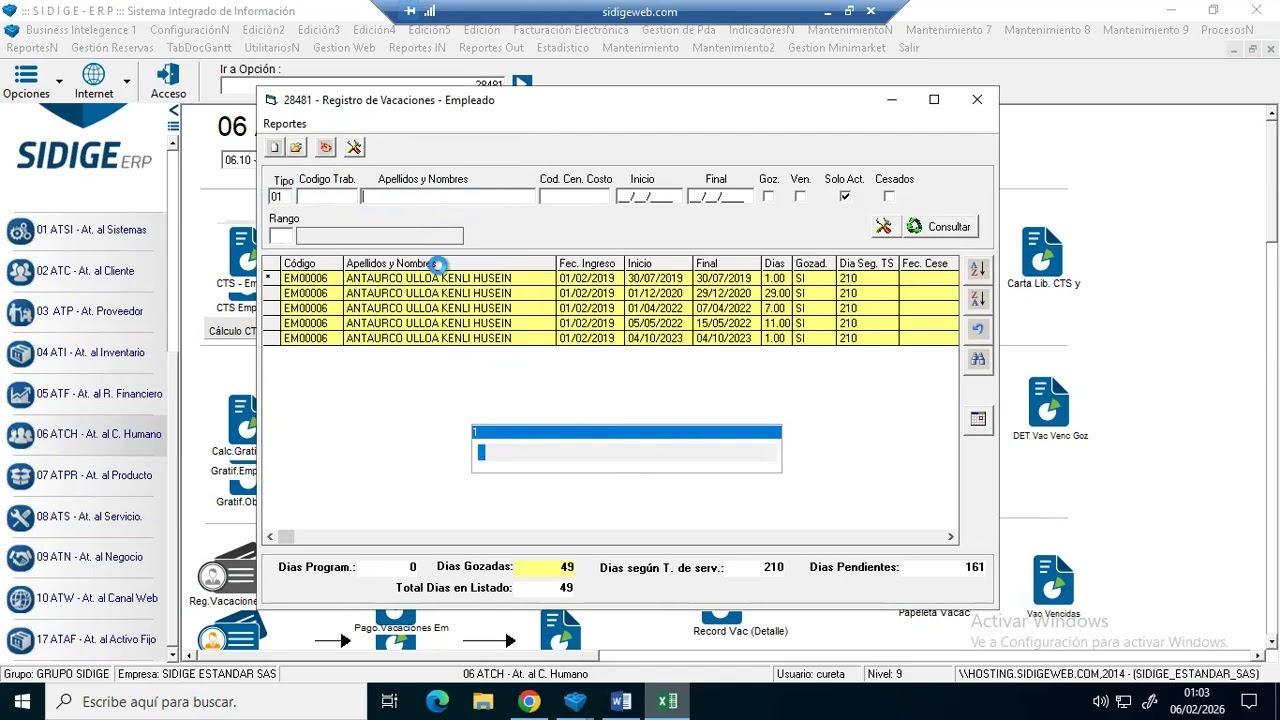
Task: Open 01 ATSI - At. al Sistemas module
Action: pyautogui.click(x=83, y=230)
